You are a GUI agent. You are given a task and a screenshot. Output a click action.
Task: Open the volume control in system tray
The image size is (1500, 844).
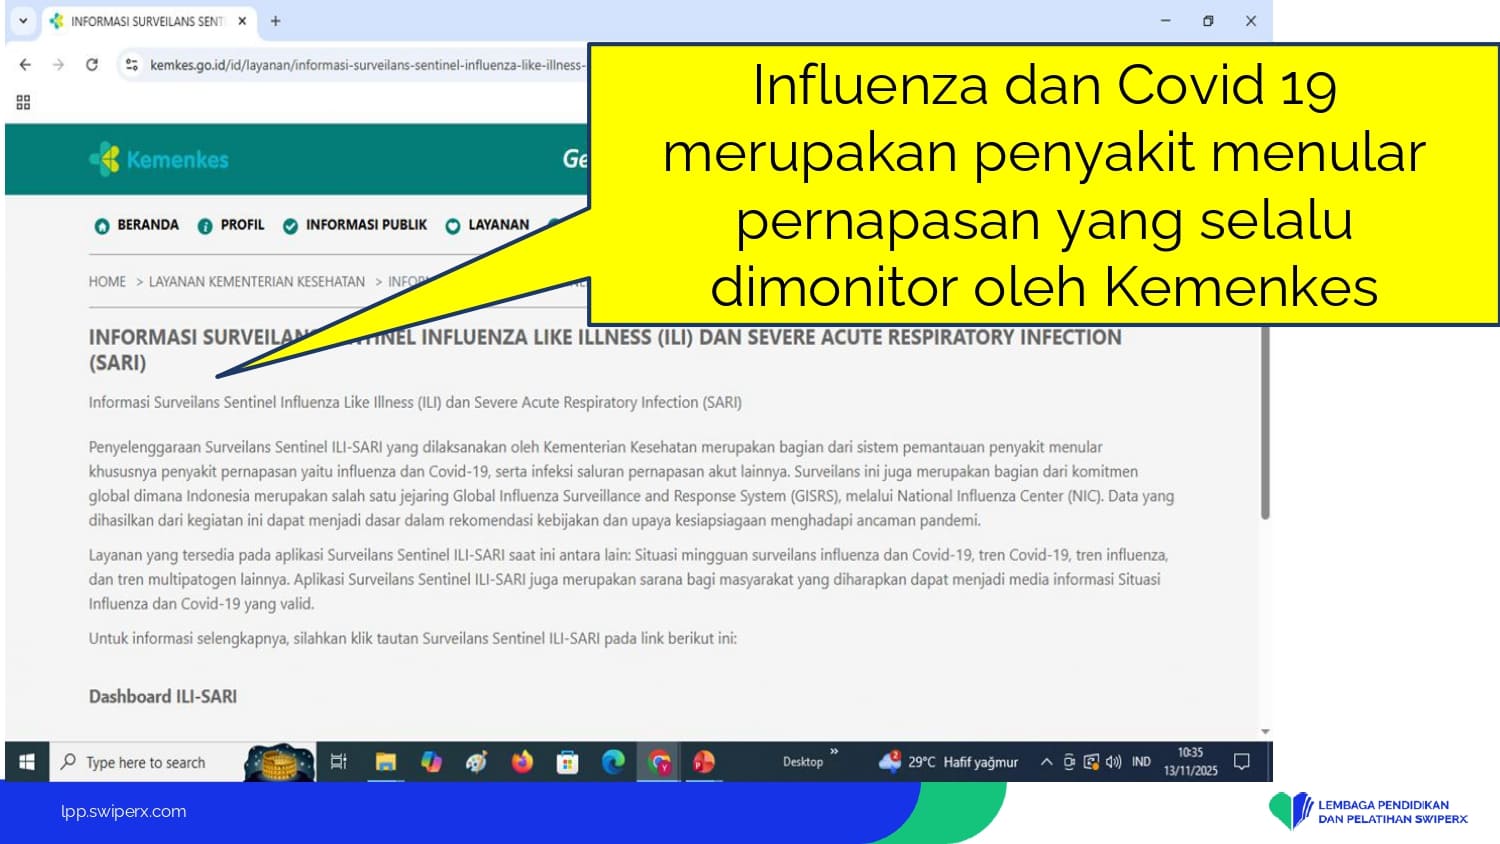[1114, 762]
